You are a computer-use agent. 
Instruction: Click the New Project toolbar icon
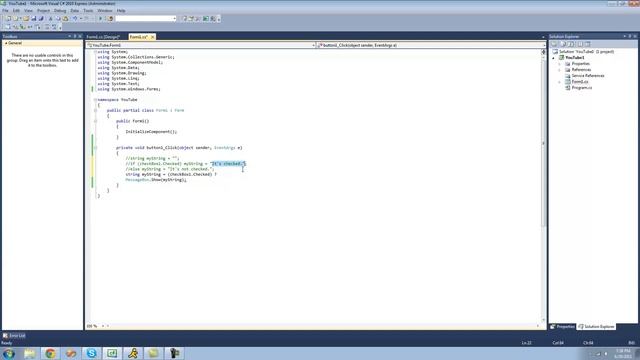point(9,19)
